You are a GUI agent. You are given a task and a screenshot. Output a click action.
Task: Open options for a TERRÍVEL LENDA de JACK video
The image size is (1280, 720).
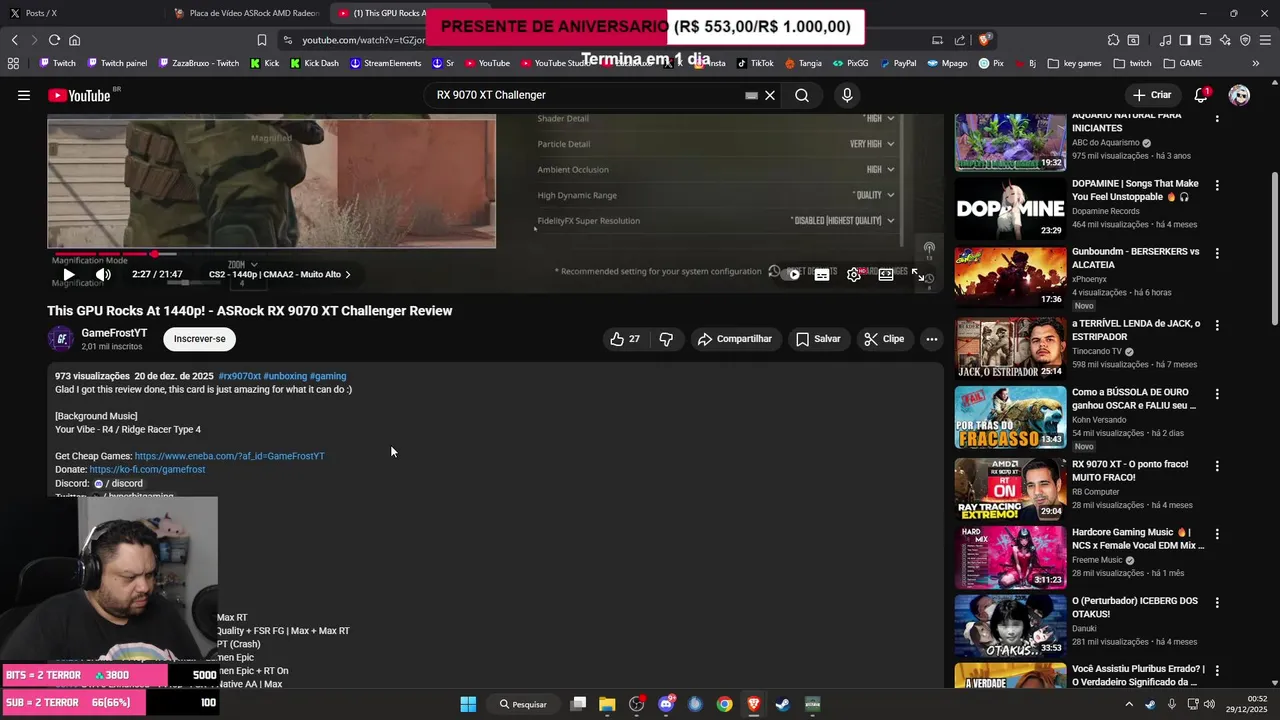point(1217,326)
